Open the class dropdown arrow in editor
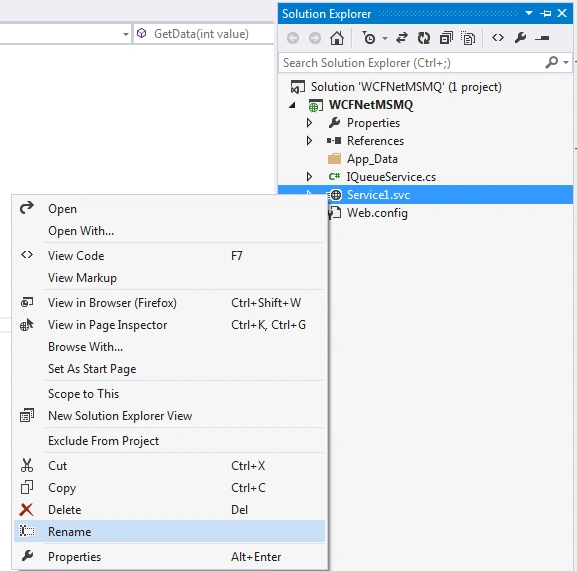This screenshot has height=571, width=577. (126, 35)
